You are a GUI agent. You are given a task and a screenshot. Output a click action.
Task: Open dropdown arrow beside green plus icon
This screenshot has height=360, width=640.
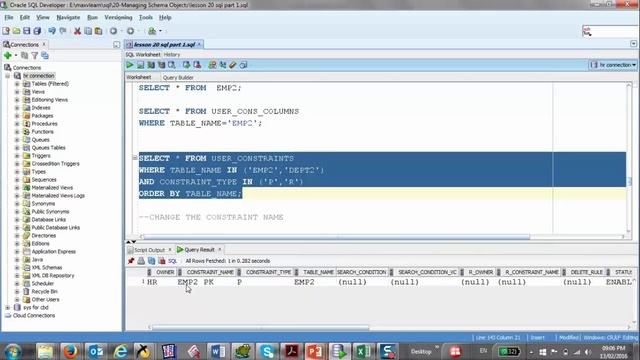tap(16, 56)
